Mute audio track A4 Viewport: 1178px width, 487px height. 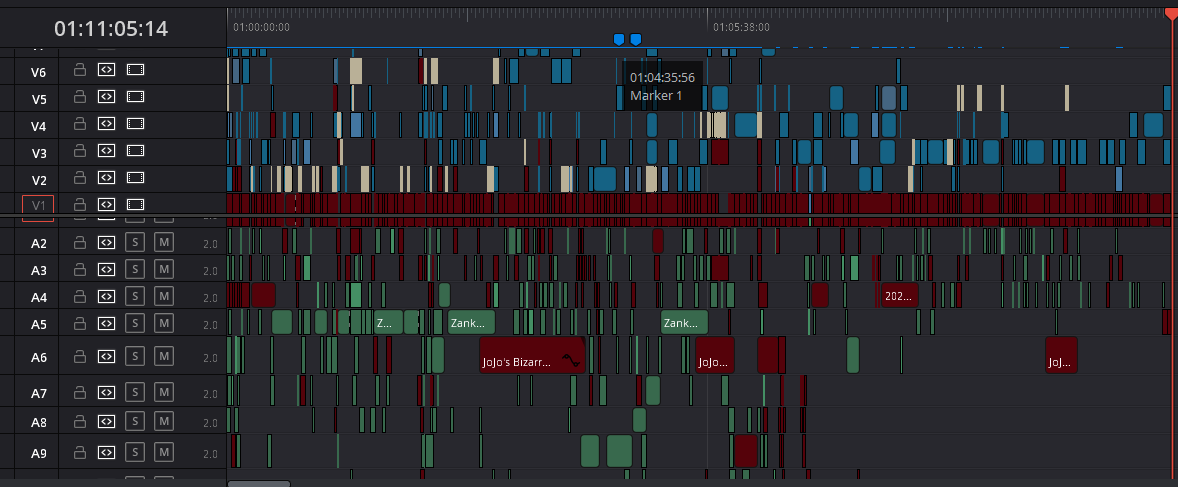pos(164,297)
